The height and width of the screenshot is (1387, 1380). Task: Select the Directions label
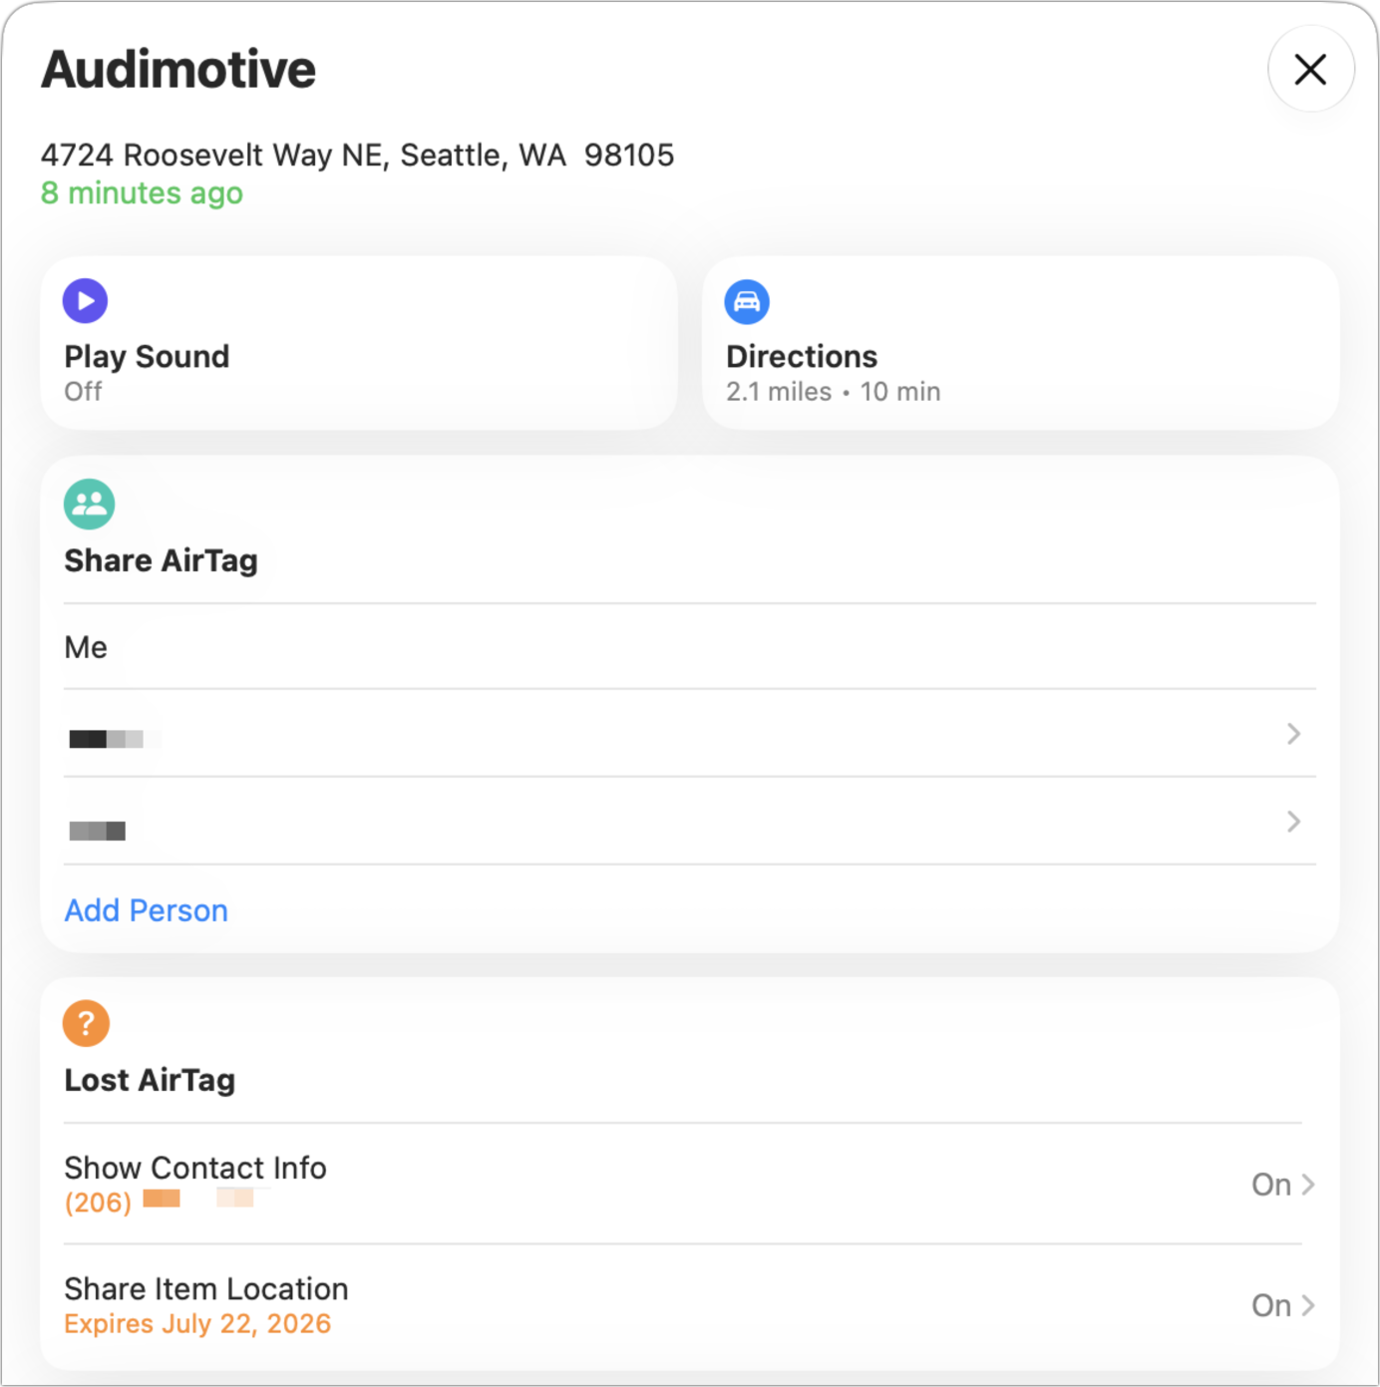(802, 356)
